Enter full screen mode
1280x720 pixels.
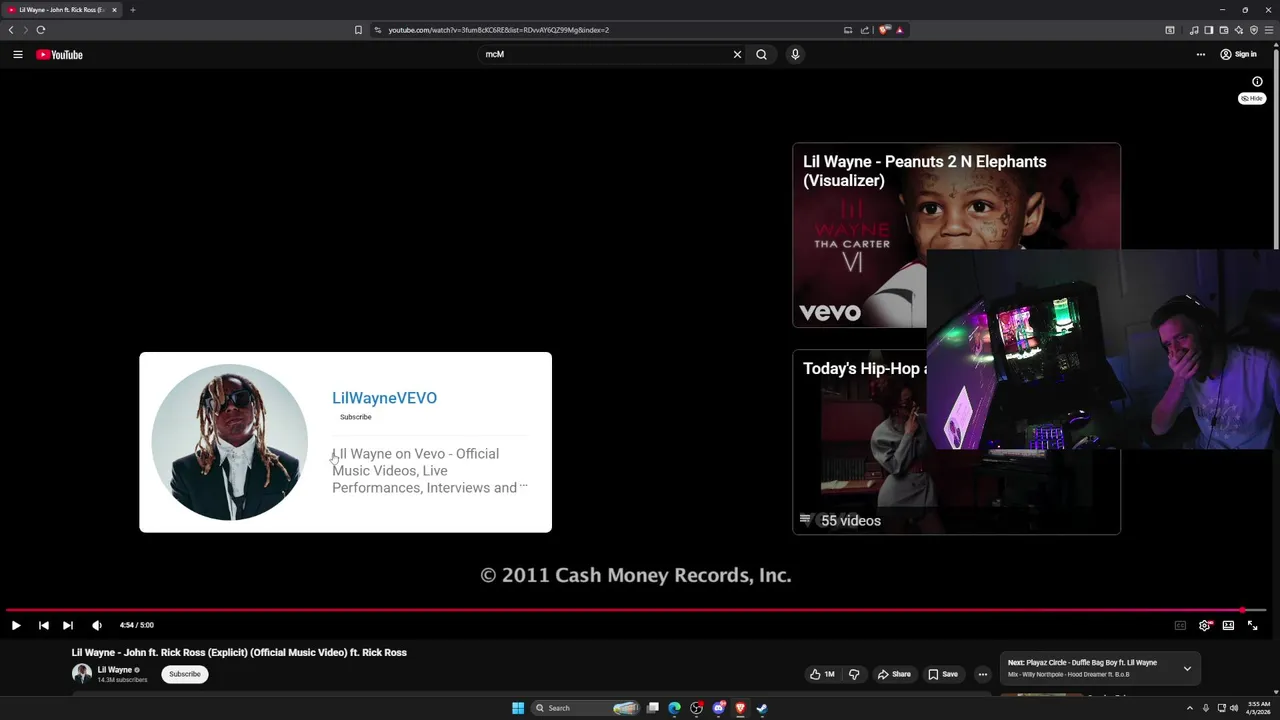pyautogui.click(x=1252, y=625)
